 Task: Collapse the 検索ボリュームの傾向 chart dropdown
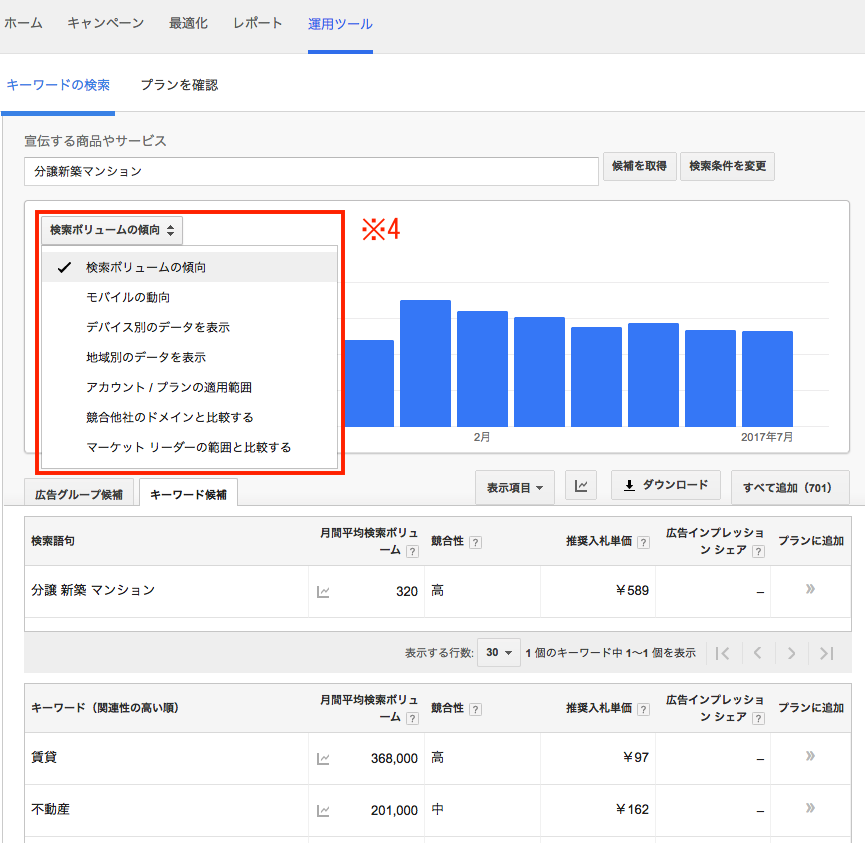click(111, 230)
